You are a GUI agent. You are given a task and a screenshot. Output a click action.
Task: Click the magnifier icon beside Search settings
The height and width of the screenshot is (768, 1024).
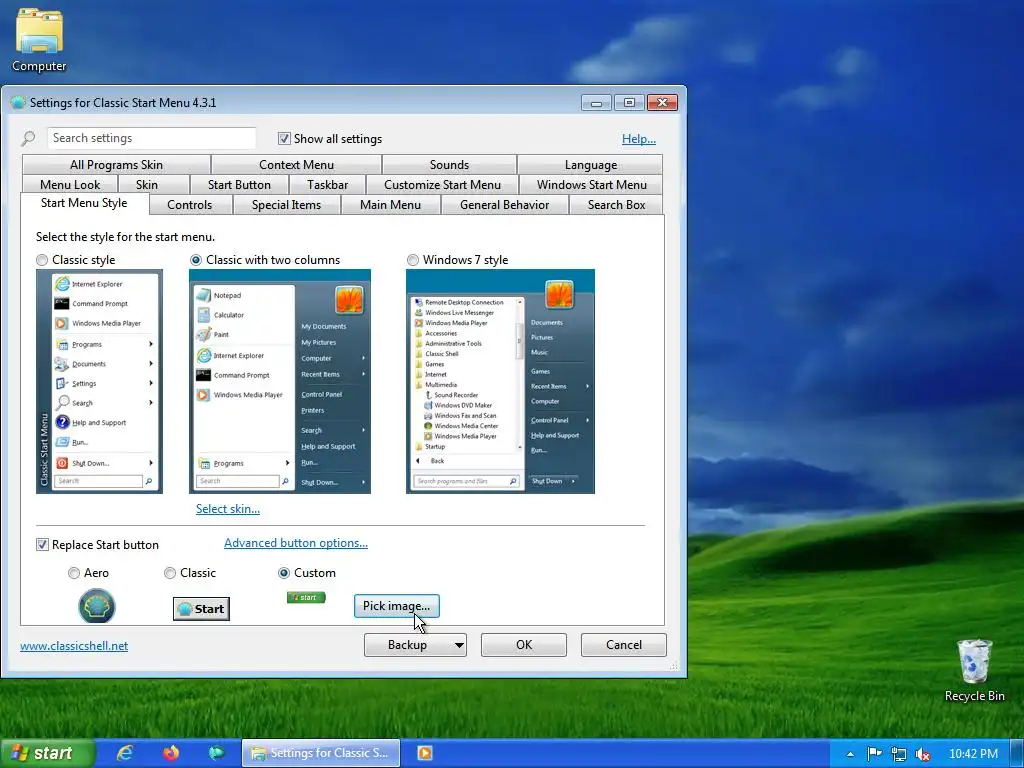pos(28,138)
